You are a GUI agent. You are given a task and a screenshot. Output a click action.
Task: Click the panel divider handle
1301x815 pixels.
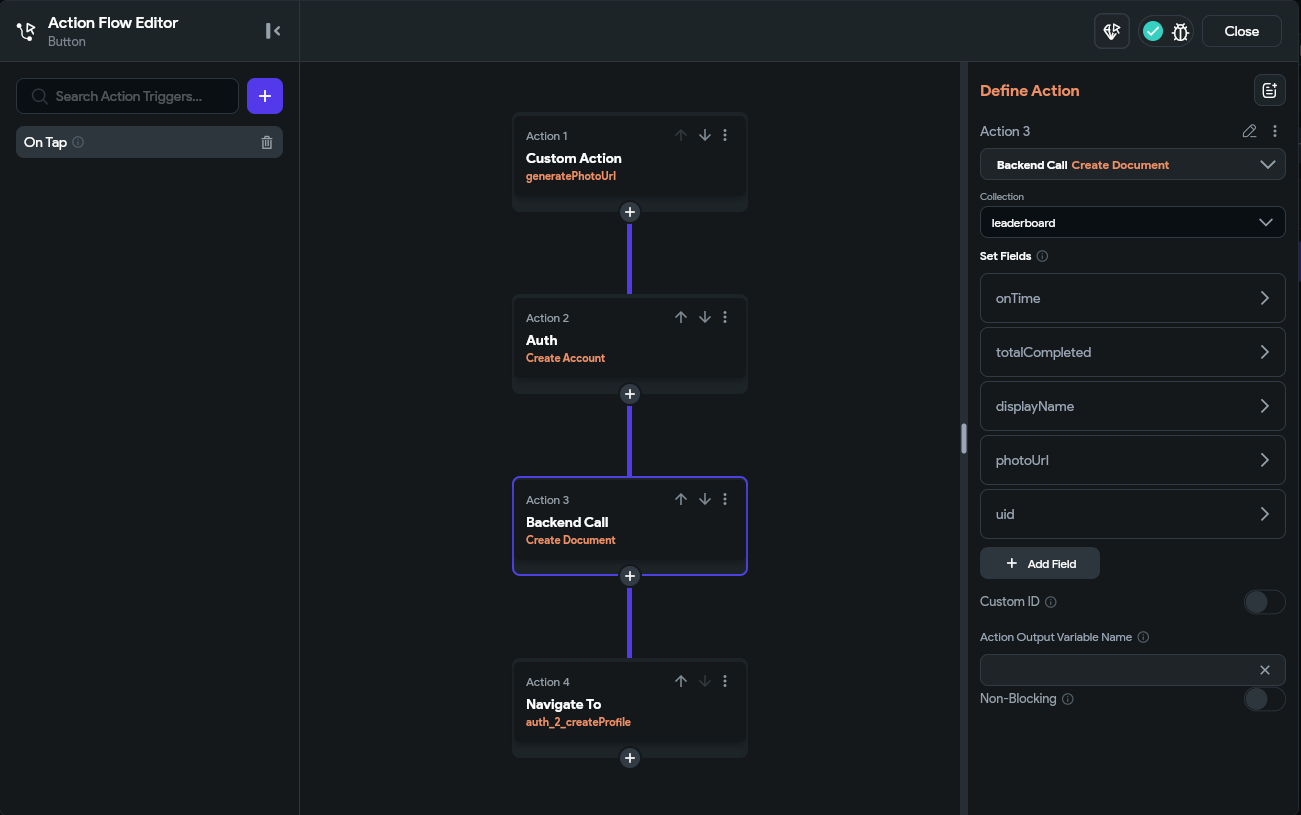click(964, 439)
